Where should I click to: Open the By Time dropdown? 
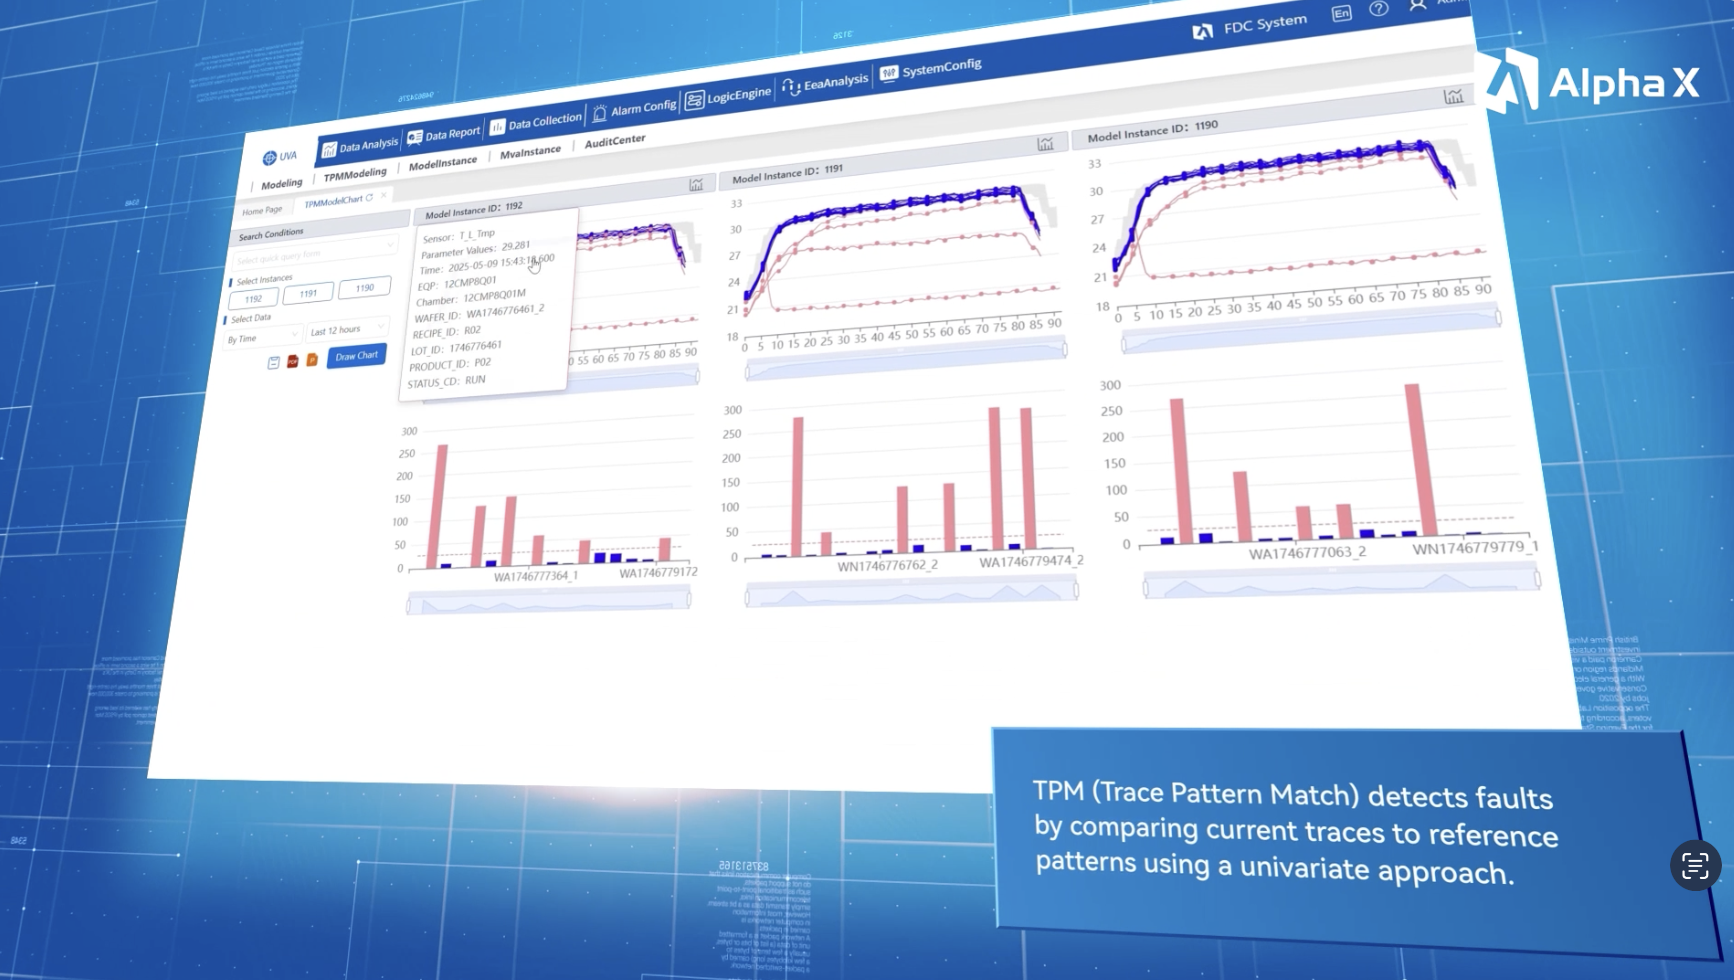(264, 335)
